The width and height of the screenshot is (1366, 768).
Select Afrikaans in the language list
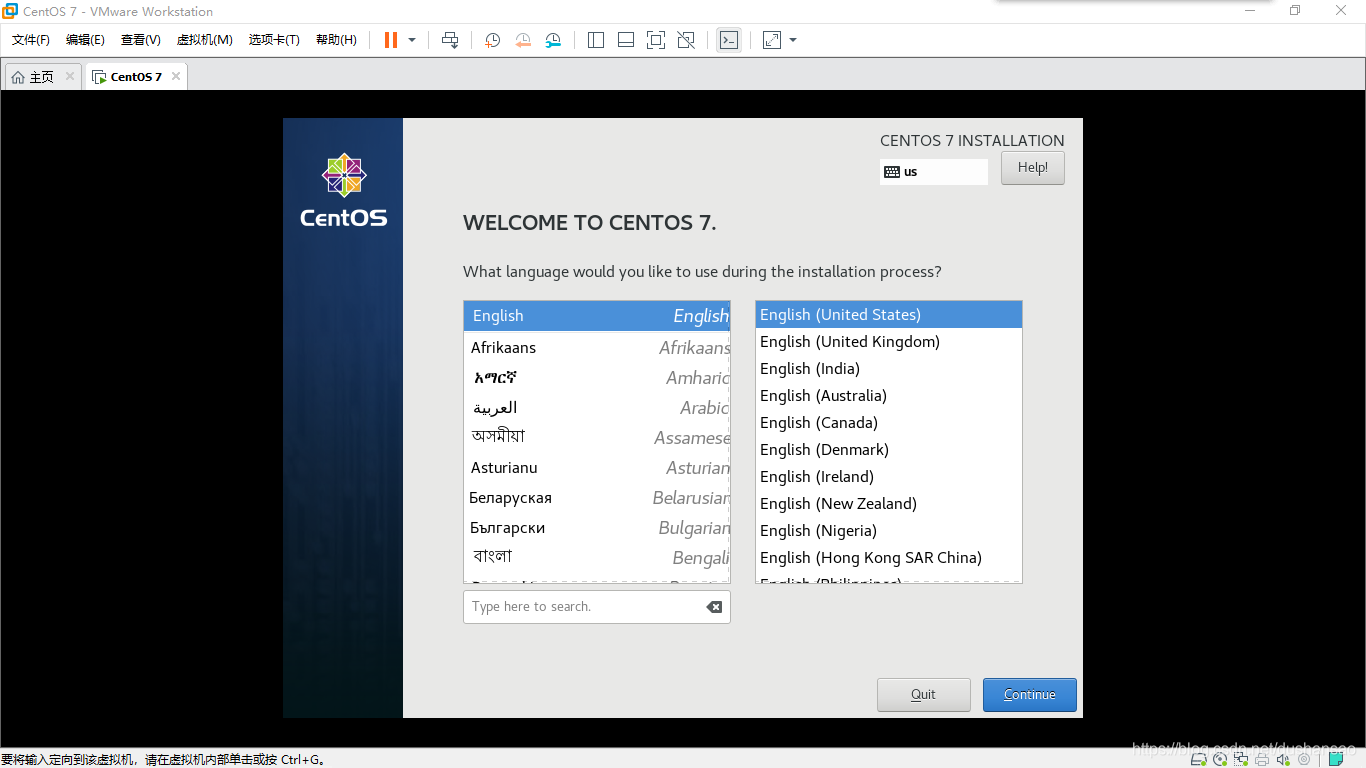[597, 348]
